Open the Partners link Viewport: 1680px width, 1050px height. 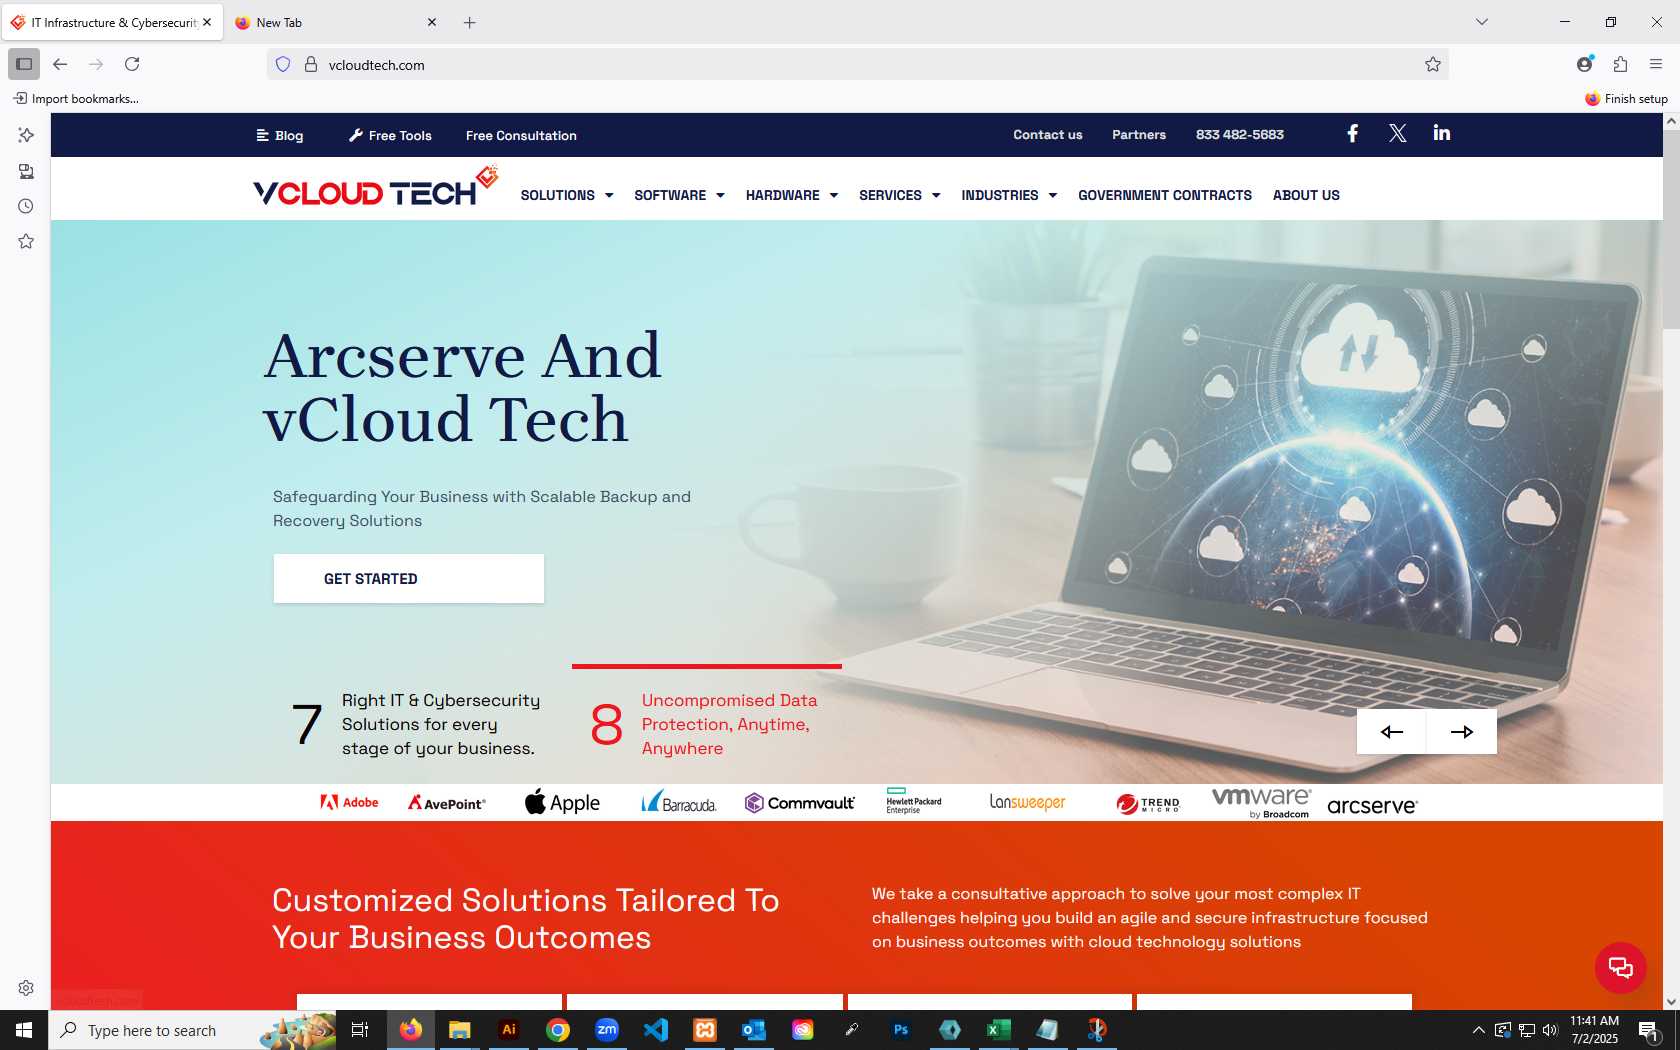click(1139, 134)
